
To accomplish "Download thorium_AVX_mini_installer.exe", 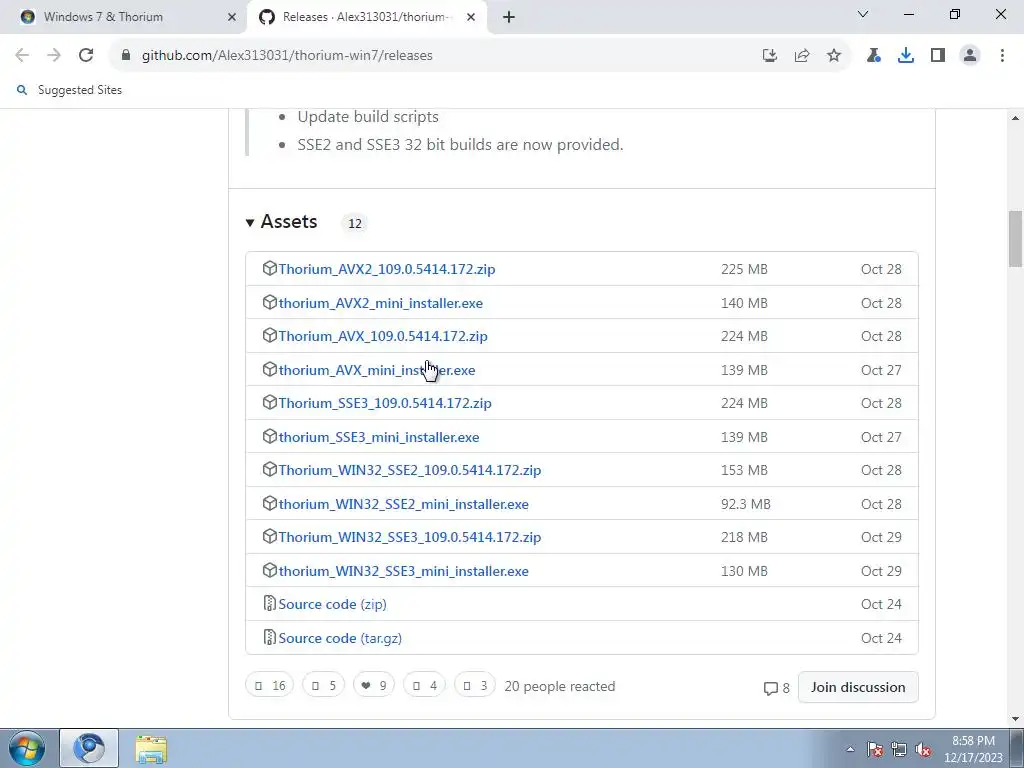I will [x=377, y=370].
